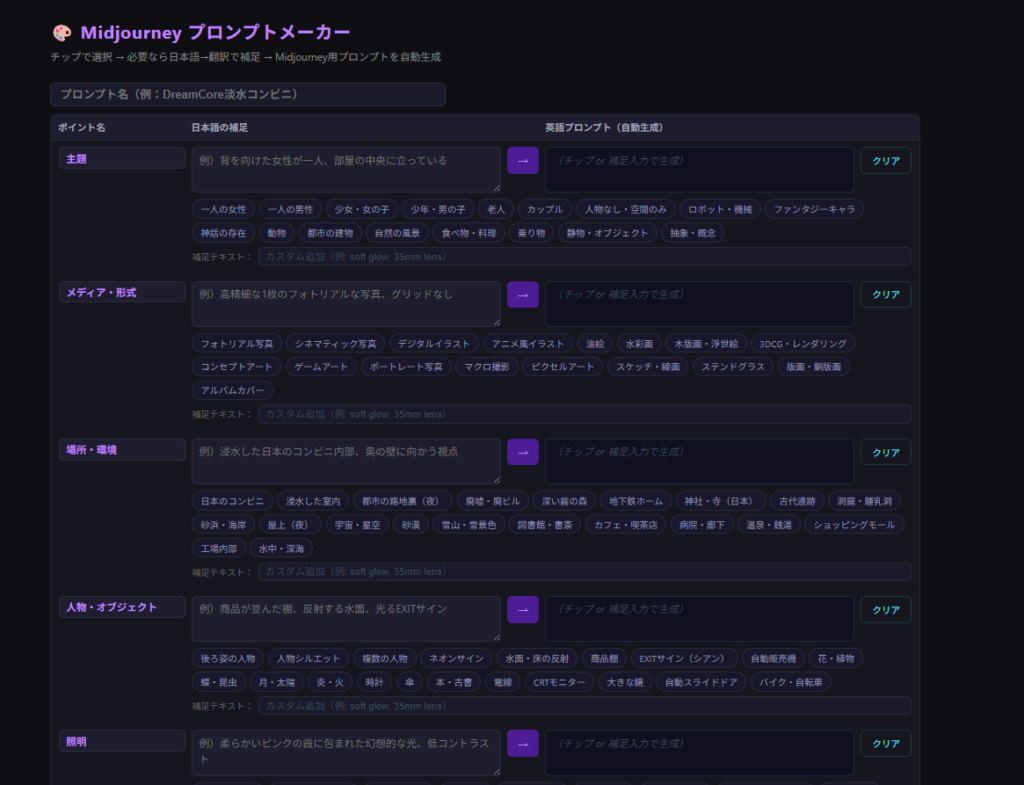Add the 傘 object chip
The image size is (1024, 785).
pyautogui.click(x=409, y=682)
